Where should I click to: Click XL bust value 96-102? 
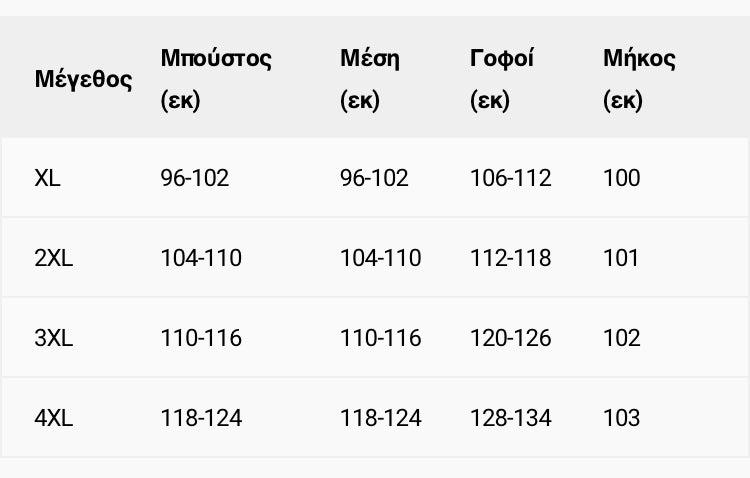(x=195, y=178)
